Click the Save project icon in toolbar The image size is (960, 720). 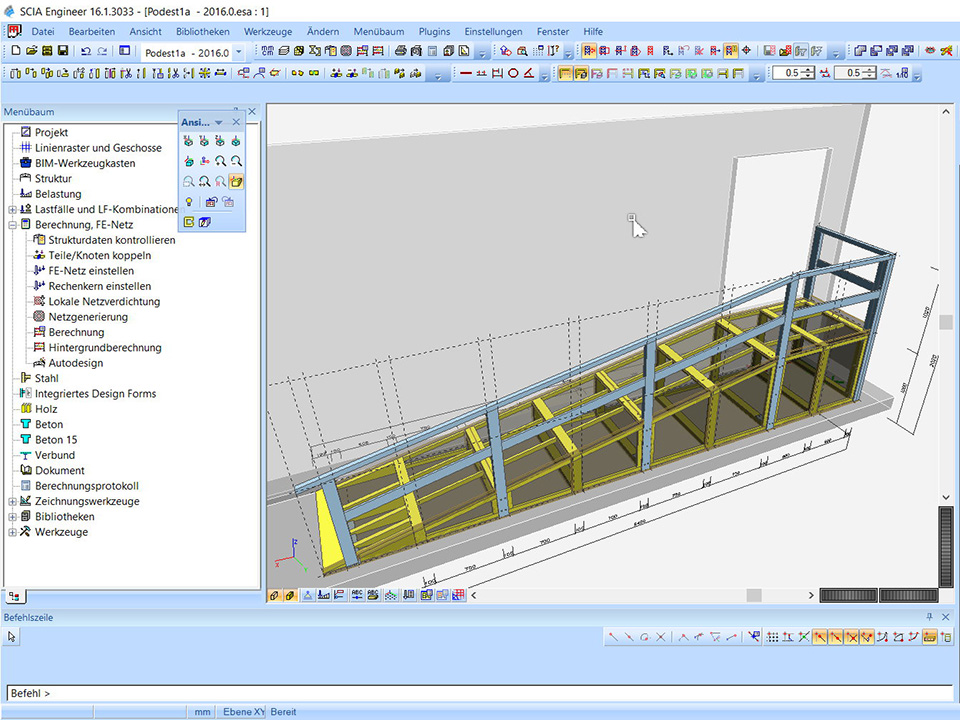[63, 51]
